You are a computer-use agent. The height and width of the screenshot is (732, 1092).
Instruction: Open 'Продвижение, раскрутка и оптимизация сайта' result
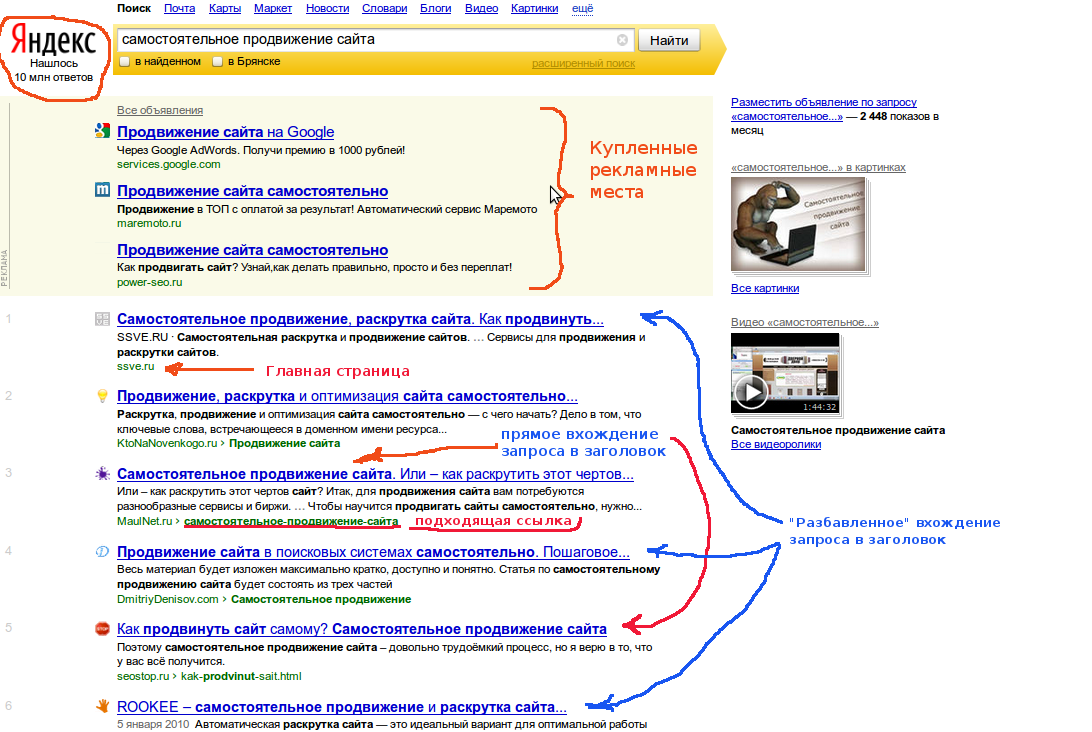[x=348, y=396]
